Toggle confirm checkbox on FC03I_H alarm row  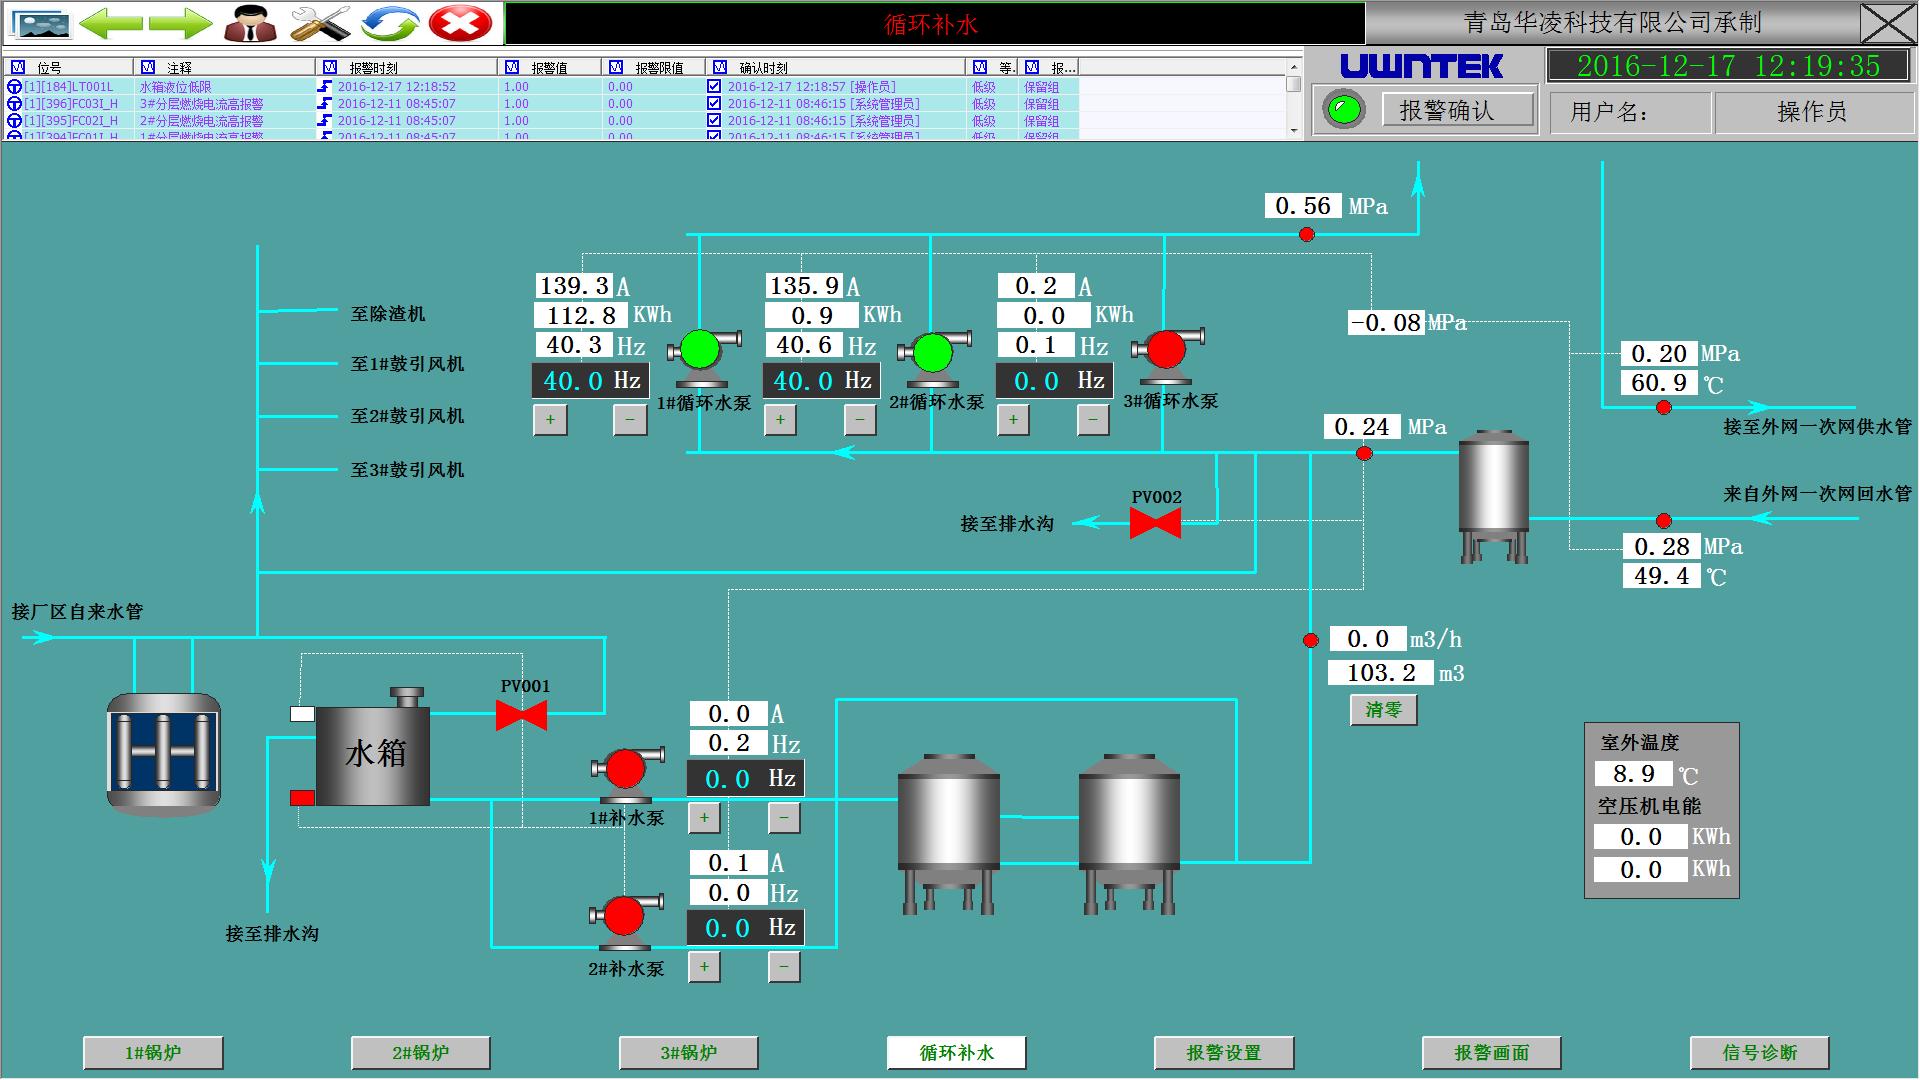714,104
